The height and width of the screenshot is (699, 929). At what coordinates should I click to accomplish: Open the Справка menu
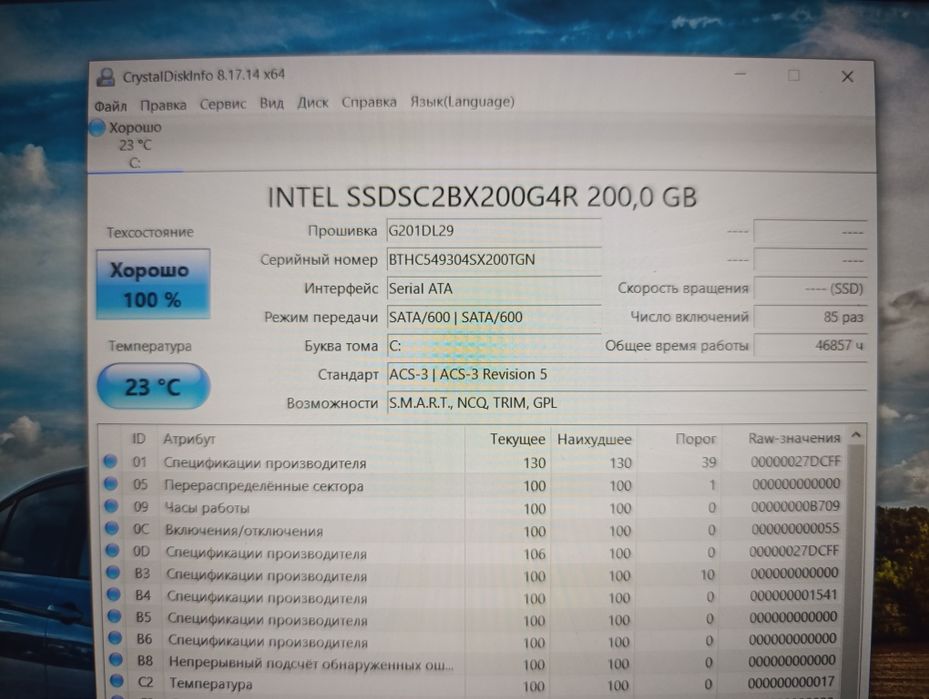[x=369, y=102]
